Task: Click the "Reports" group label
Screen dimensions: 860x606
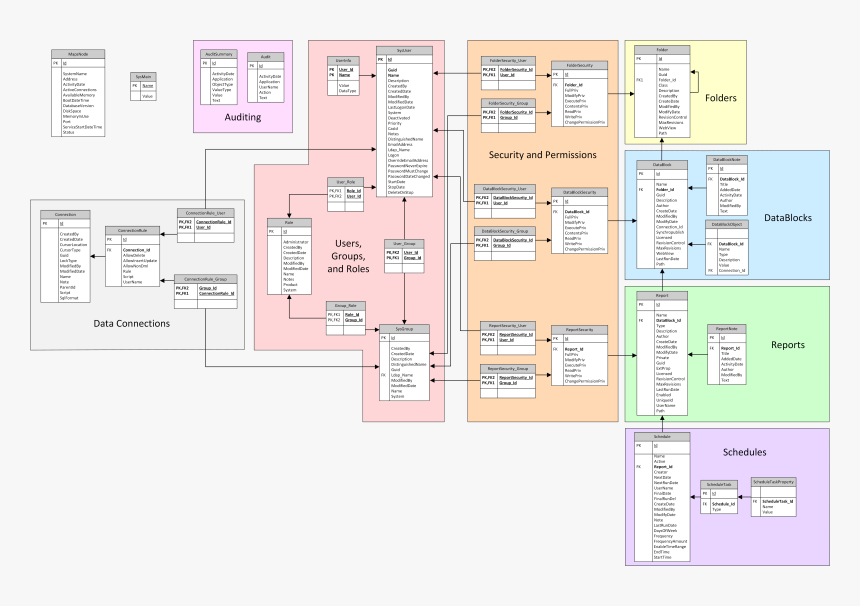Action: (788, 344)
